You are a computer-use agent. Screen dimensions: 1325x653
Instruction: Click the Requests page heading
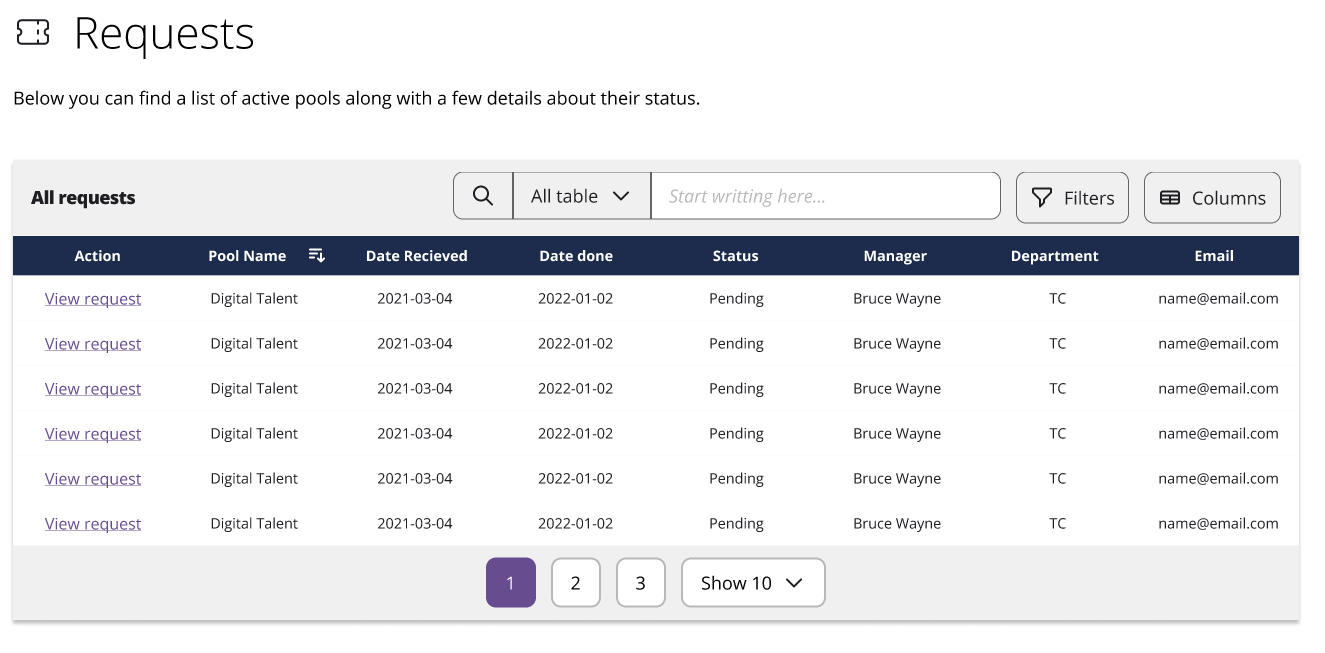(164, 35)
